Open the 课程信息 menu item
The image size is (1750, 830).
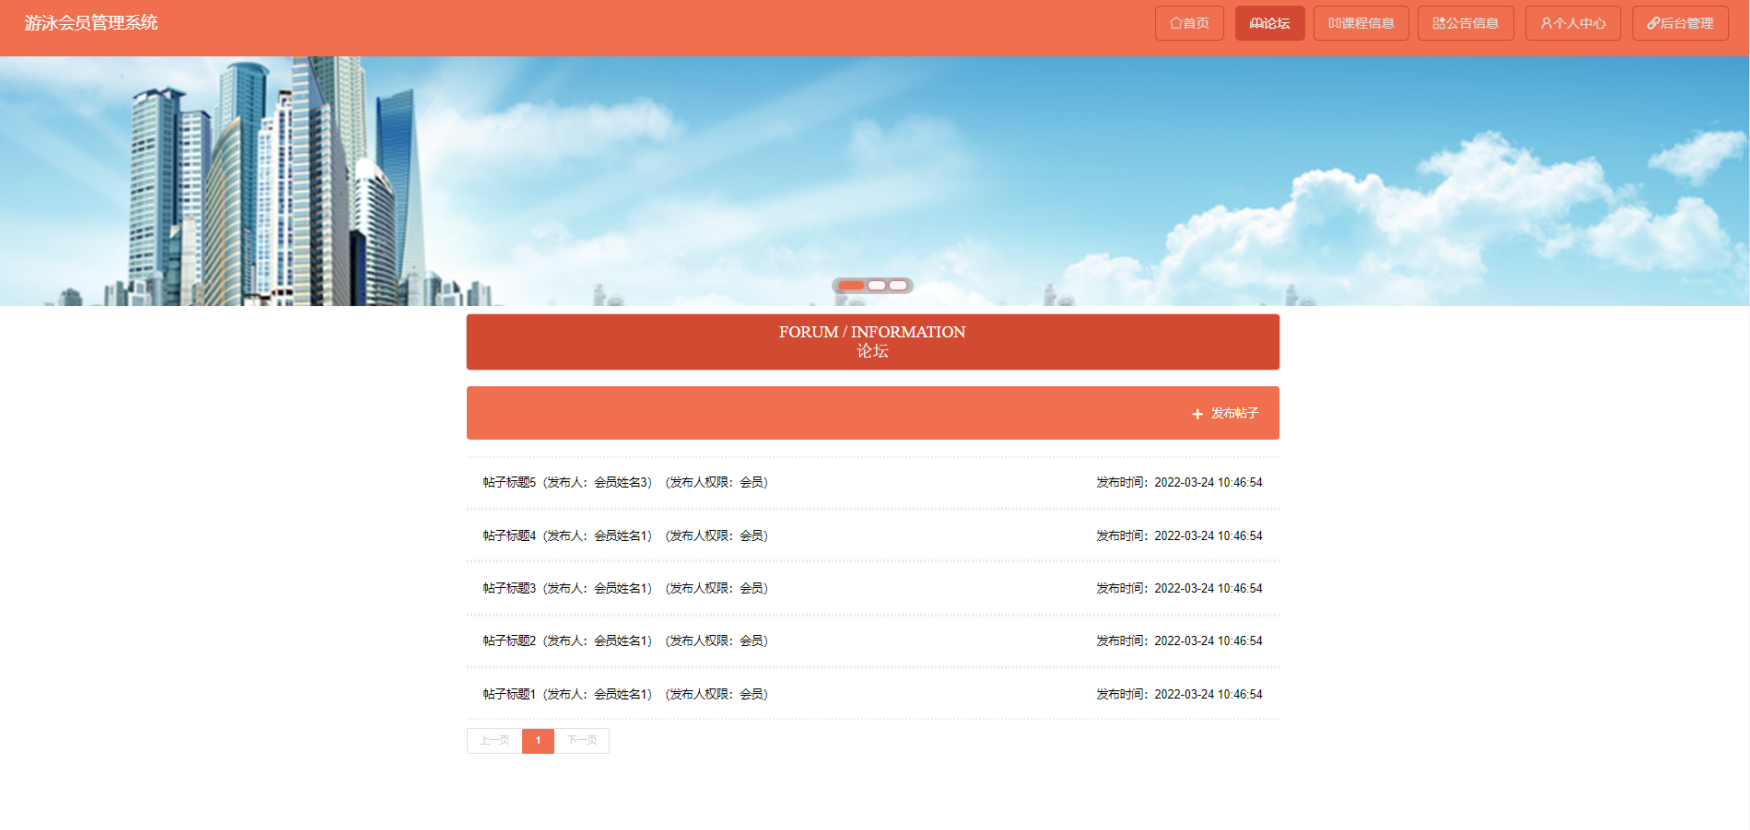pos(1361,23)
